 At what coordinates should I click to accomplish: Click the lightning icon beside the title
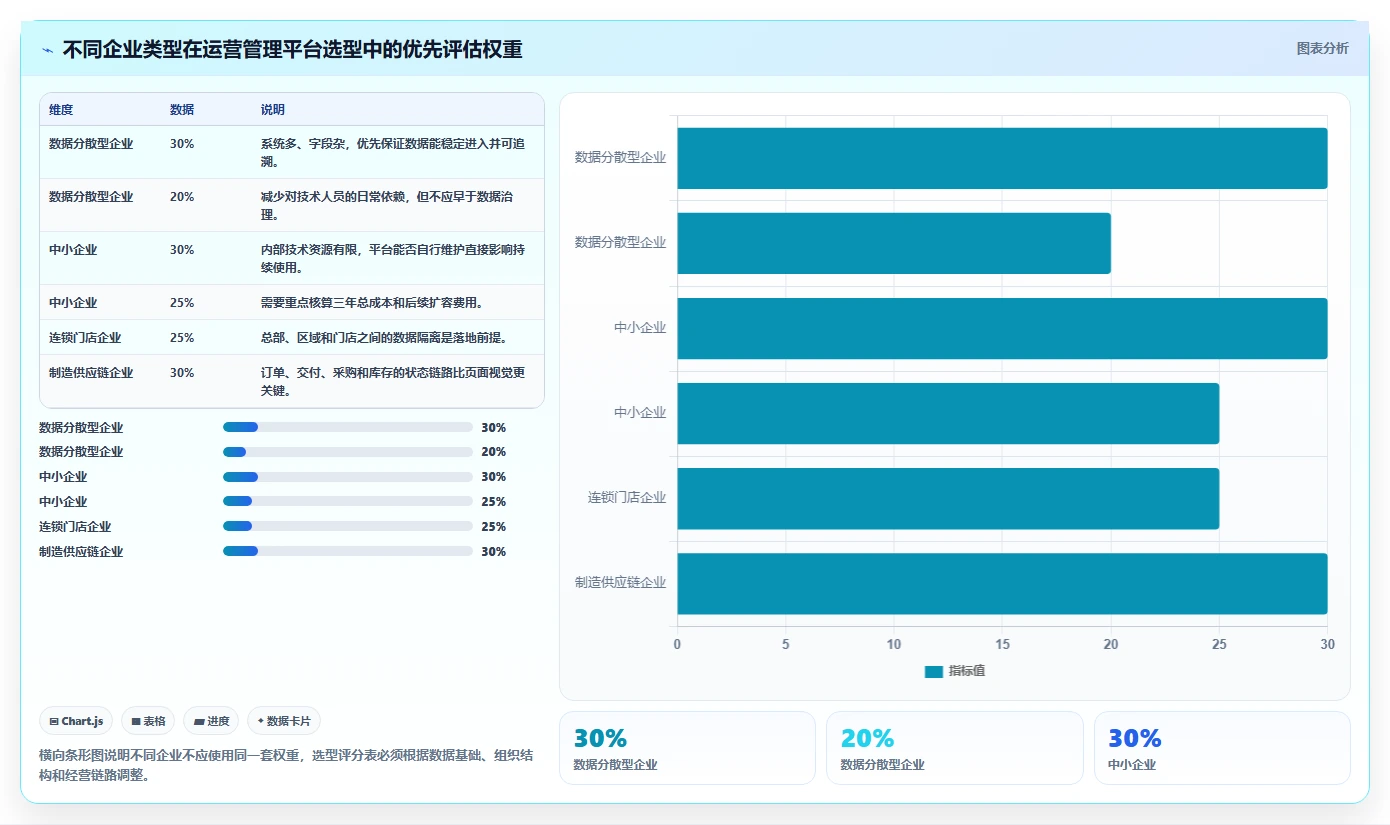tap(48, 49)
